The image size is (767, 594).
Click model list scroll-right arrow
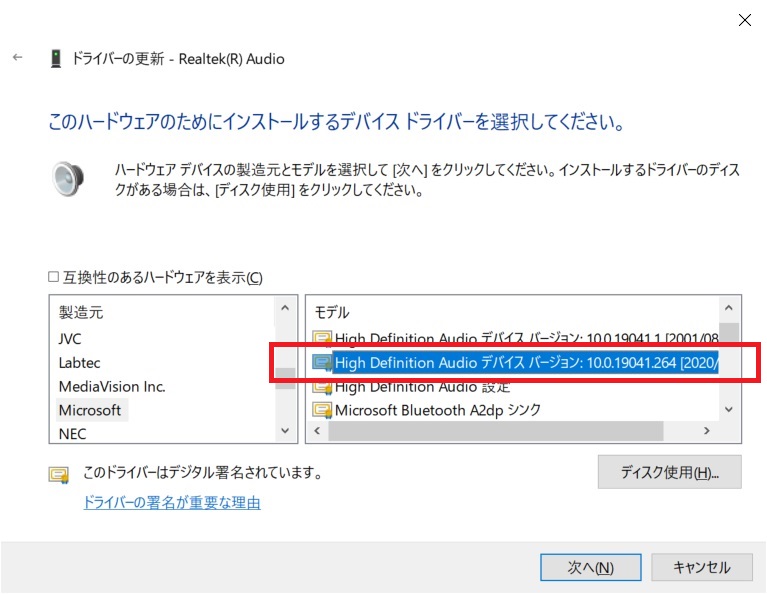click(x=707, y=431)
